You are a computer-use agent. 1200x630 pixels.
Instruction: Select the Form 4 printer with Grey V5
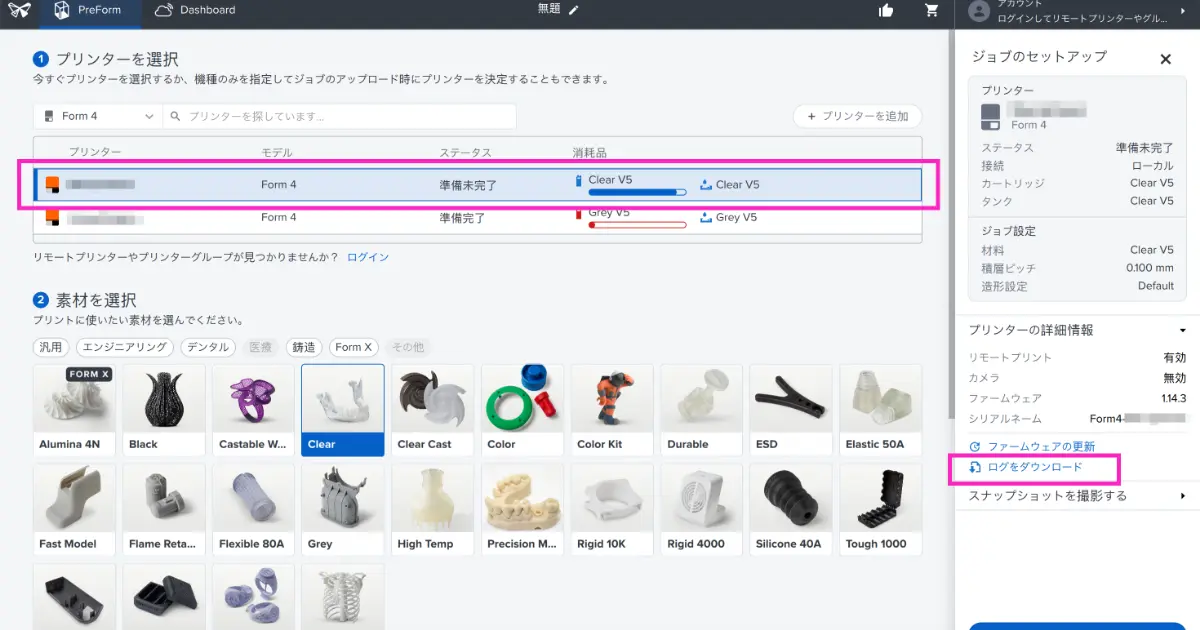pos(478,217)
